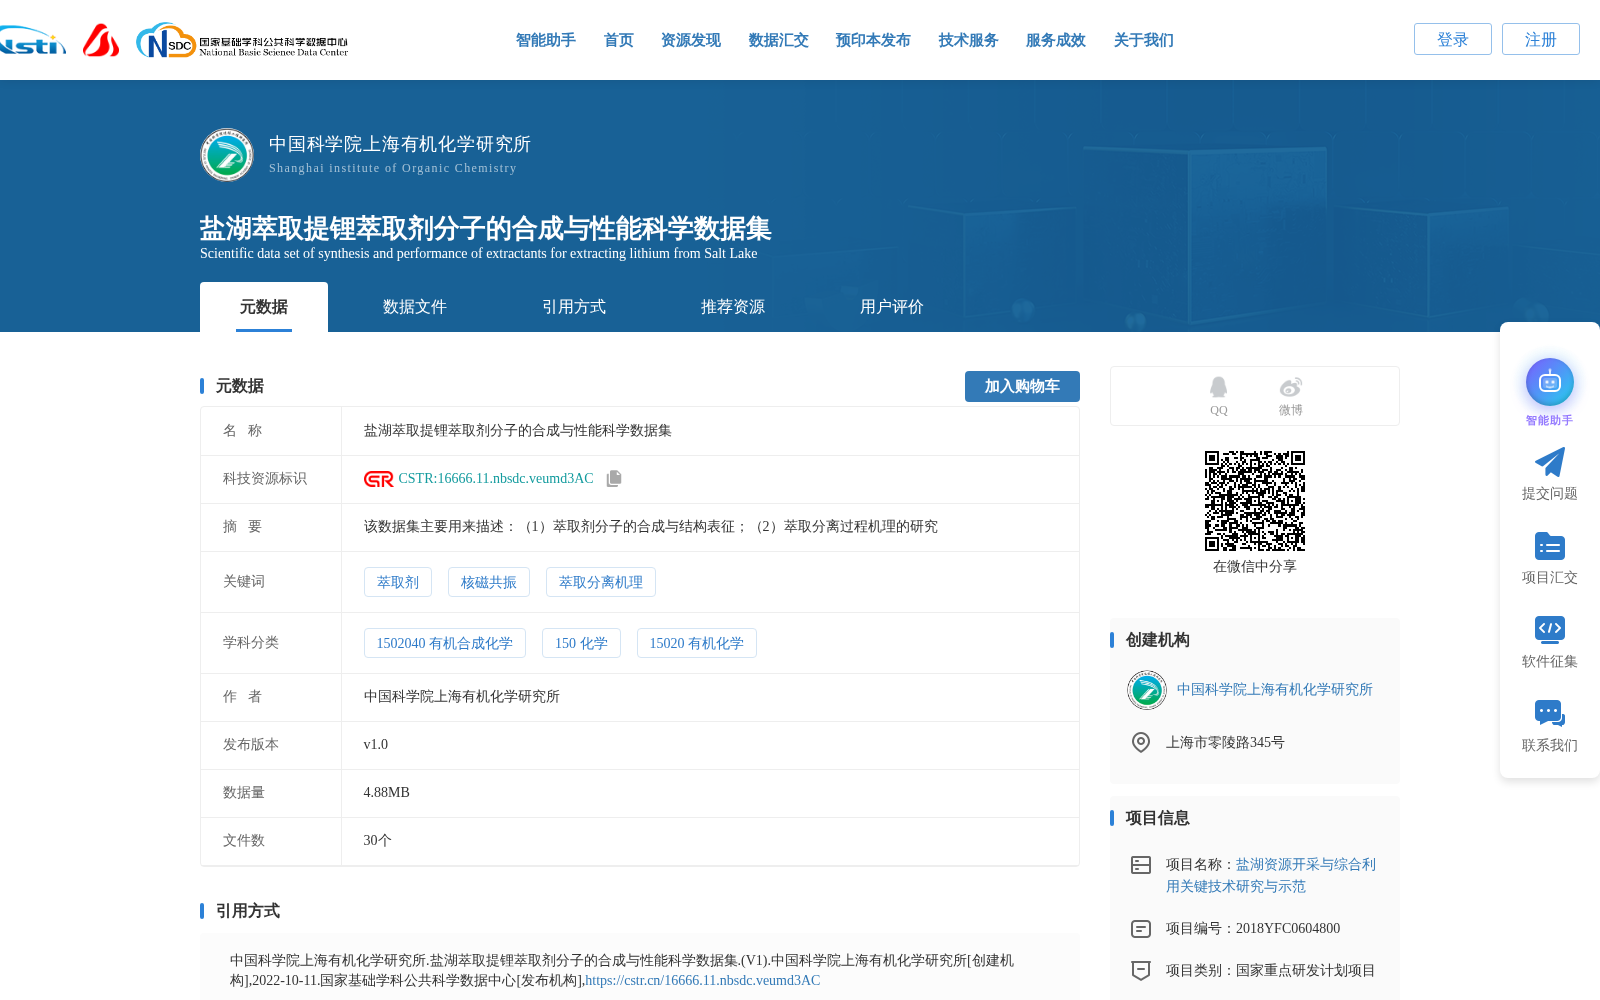This screenshot has height=1000, width=1600.
Task: Click the 提交问题 paper plane icon
Action: (x=1549, y=462)
